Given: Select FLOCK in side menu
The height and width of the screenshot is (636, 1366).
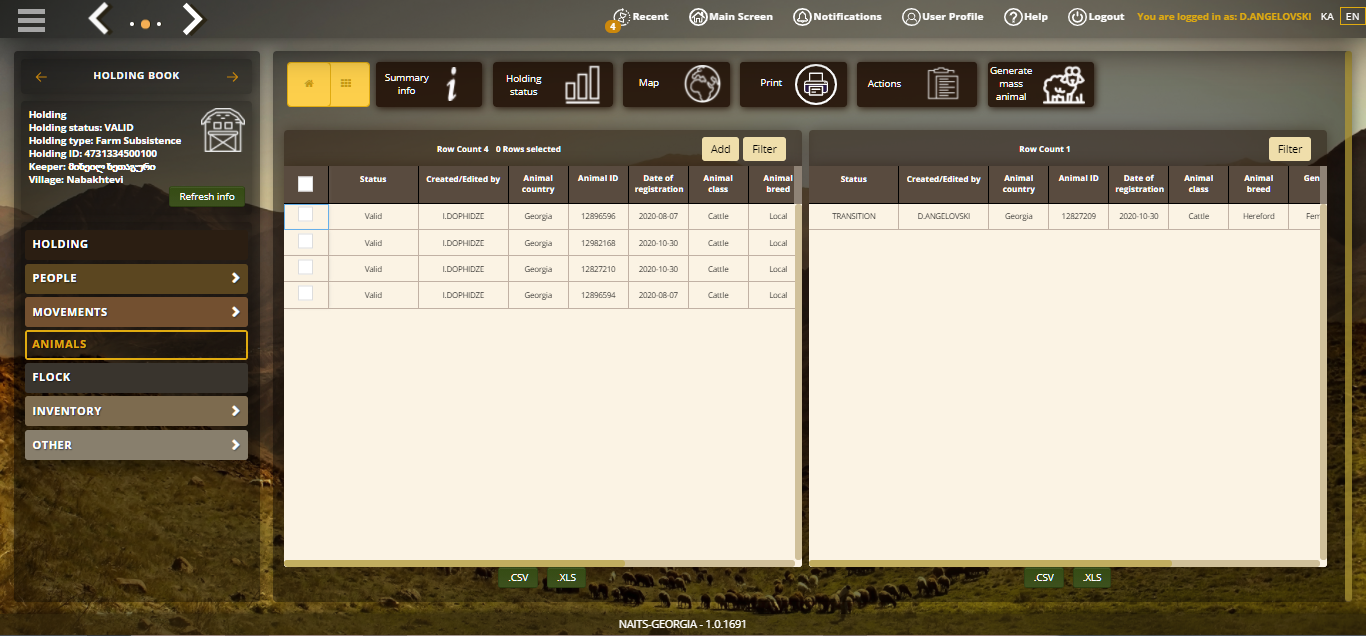Looking at the screenshot, I should tap(136, 377).
